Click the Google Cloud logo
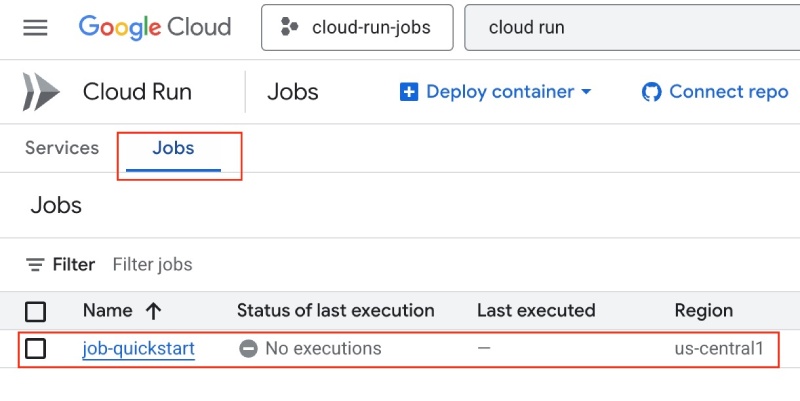Screen dimensions: 800x401 tap(155, 28)
